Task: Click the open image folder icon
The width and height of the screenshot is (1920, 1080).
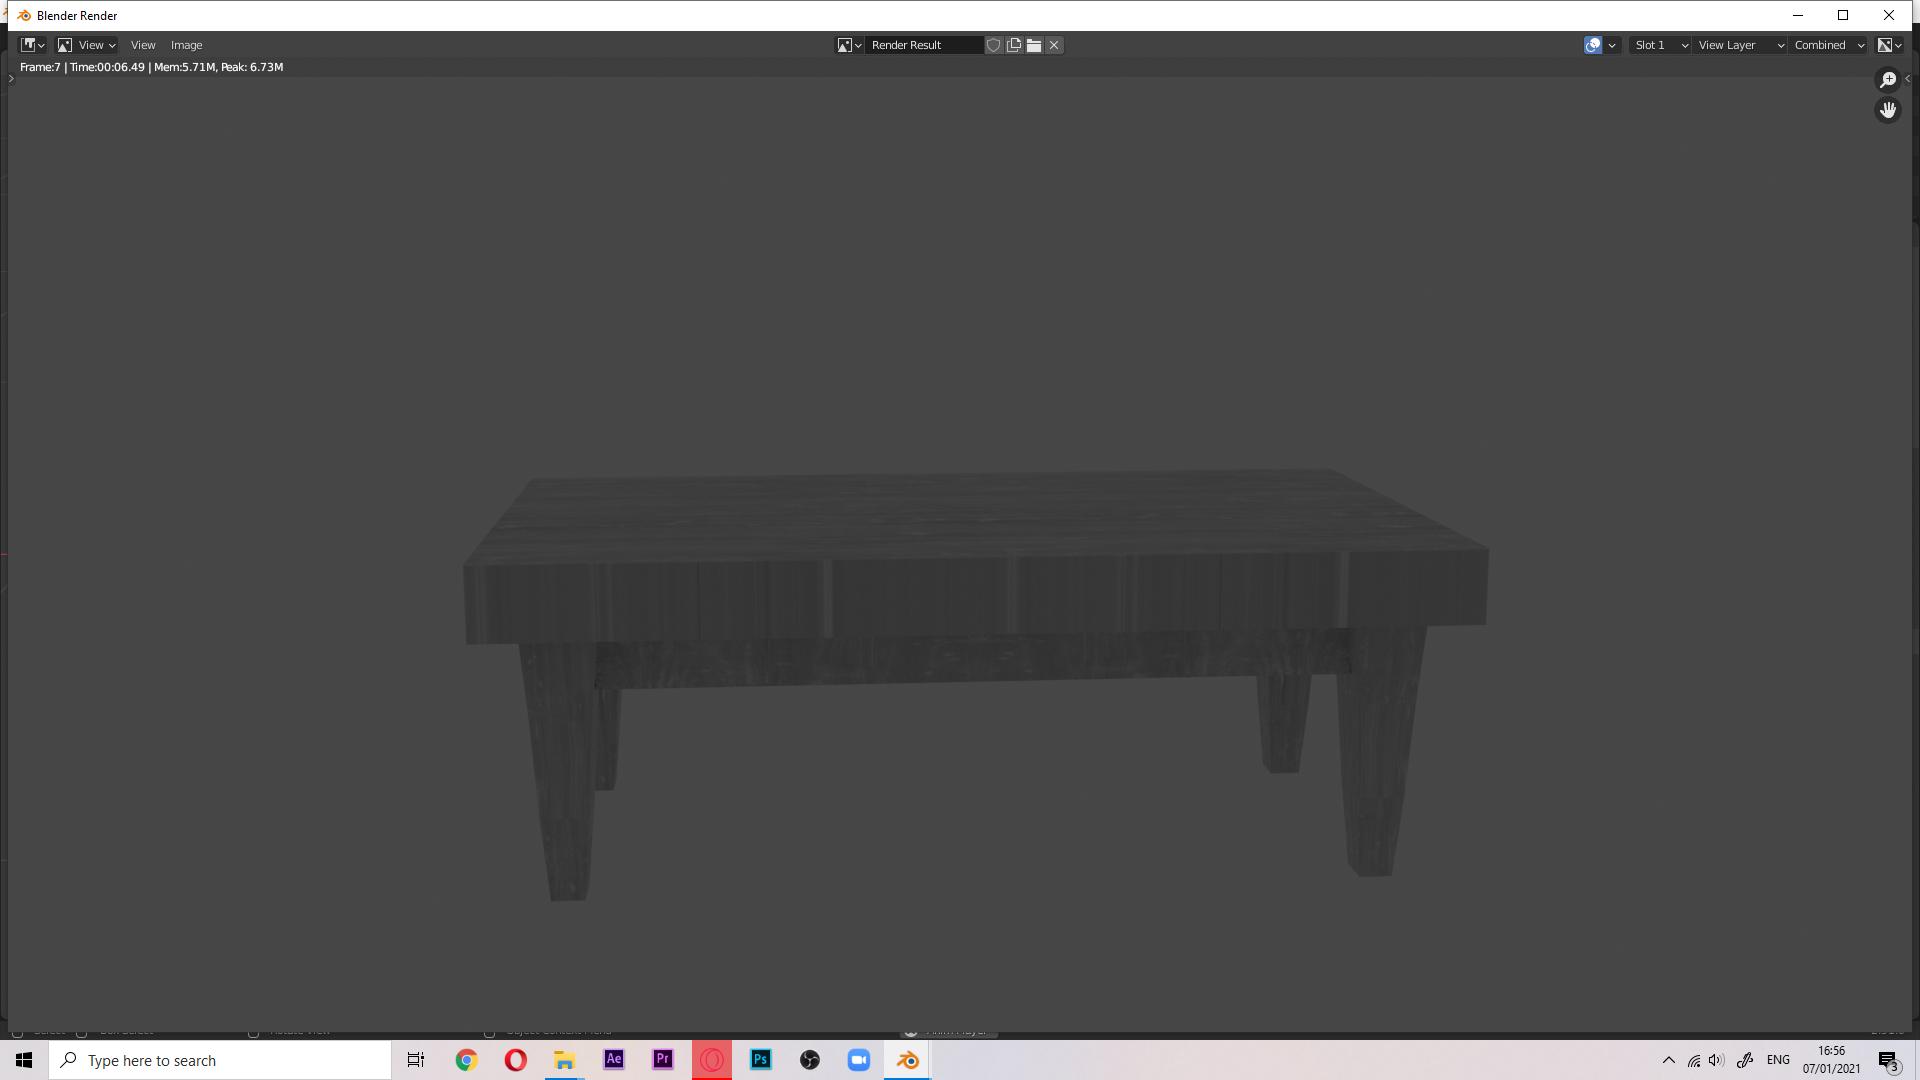Action: [1034, 45]
